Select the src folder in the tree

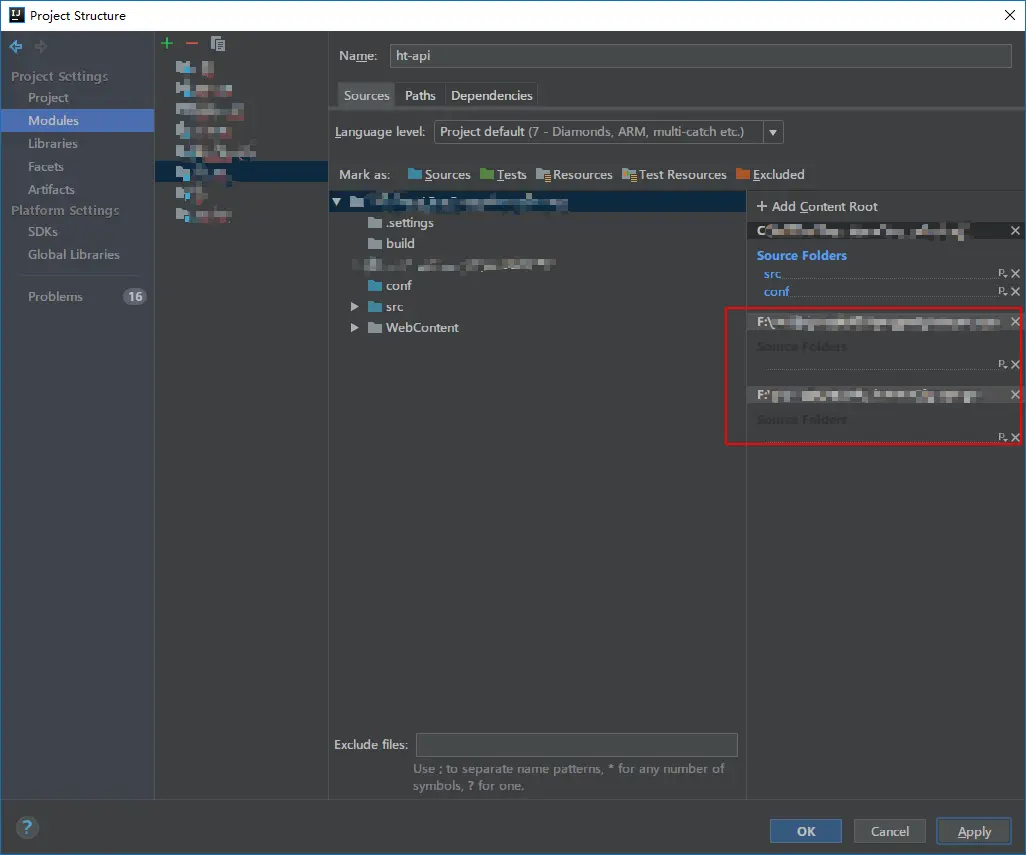pos(386,307)
